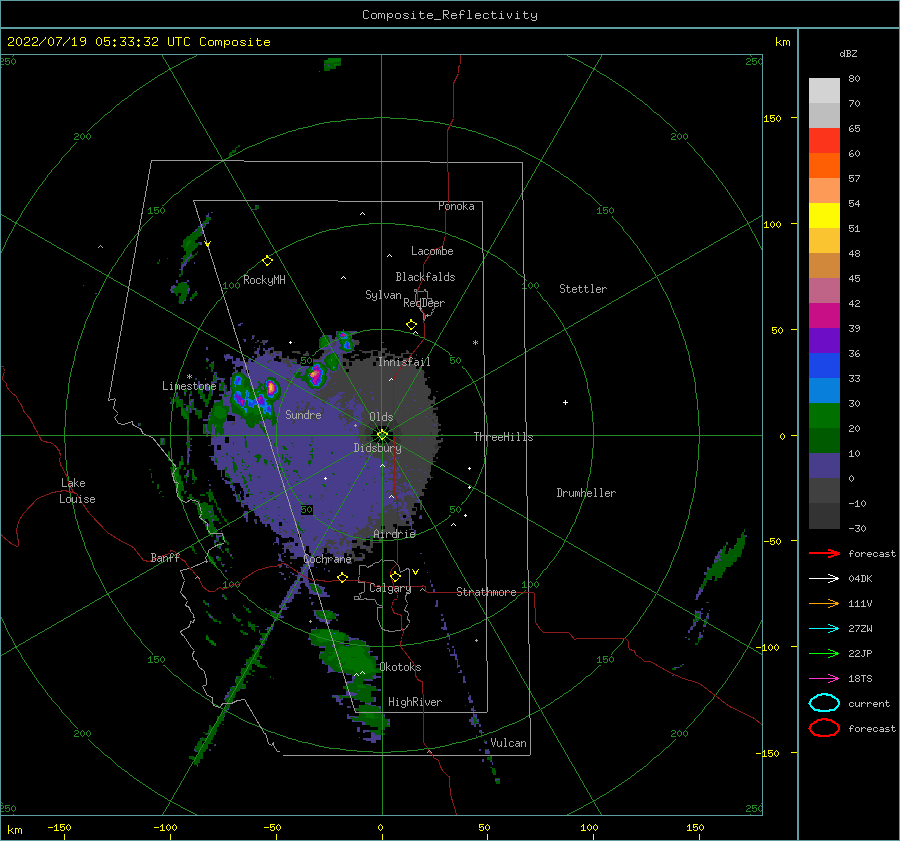Pick the slate purple swatch below 10 dBZ
Image resolution: width=900 pixels, height=841 pixels.
[824, 465]
